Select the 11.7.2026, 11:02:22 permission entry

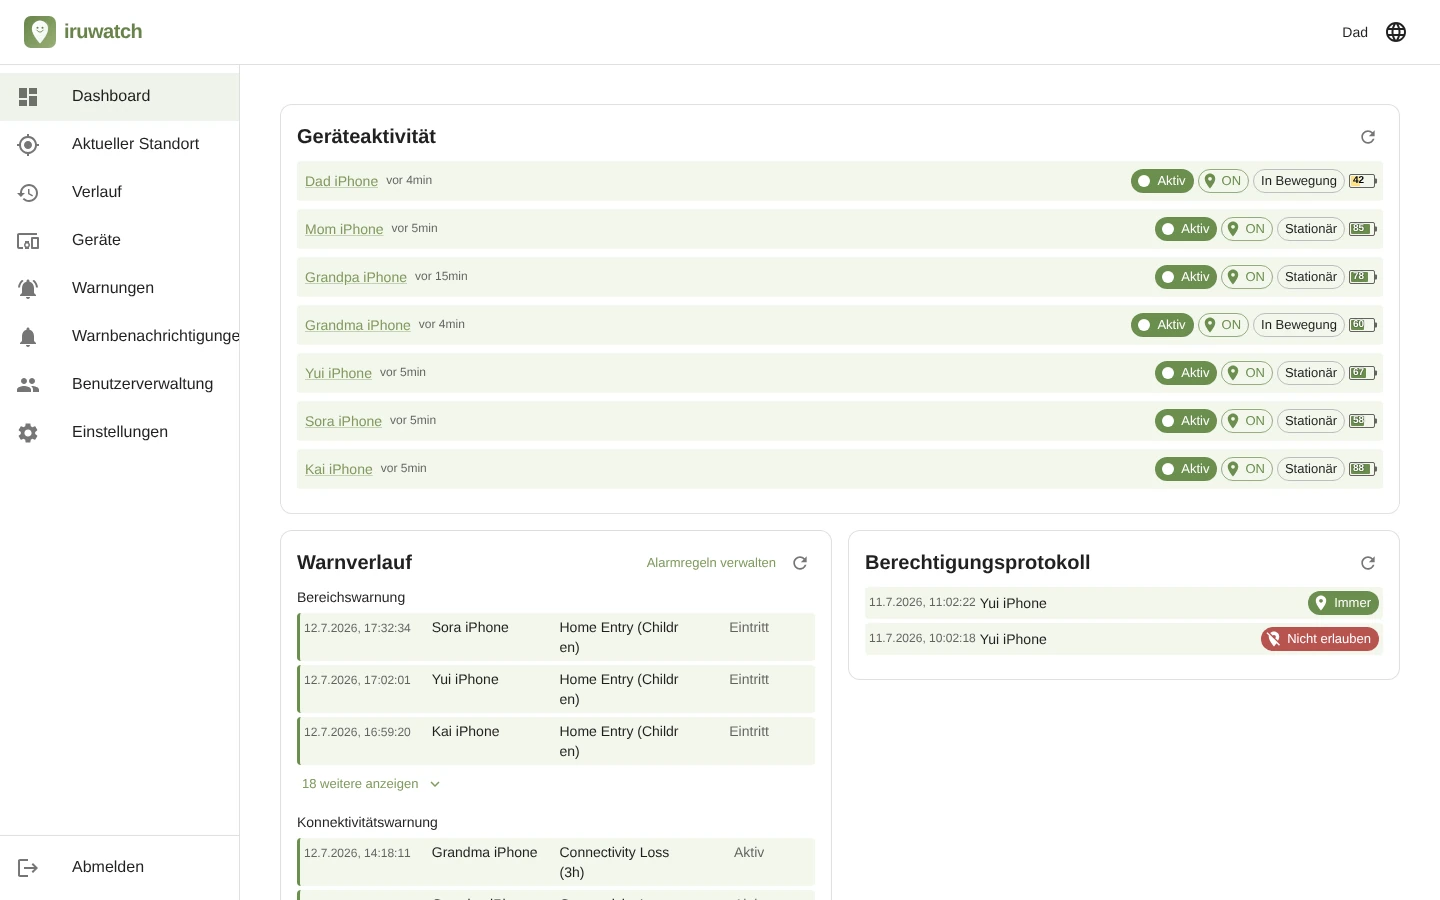point(1124,603)
